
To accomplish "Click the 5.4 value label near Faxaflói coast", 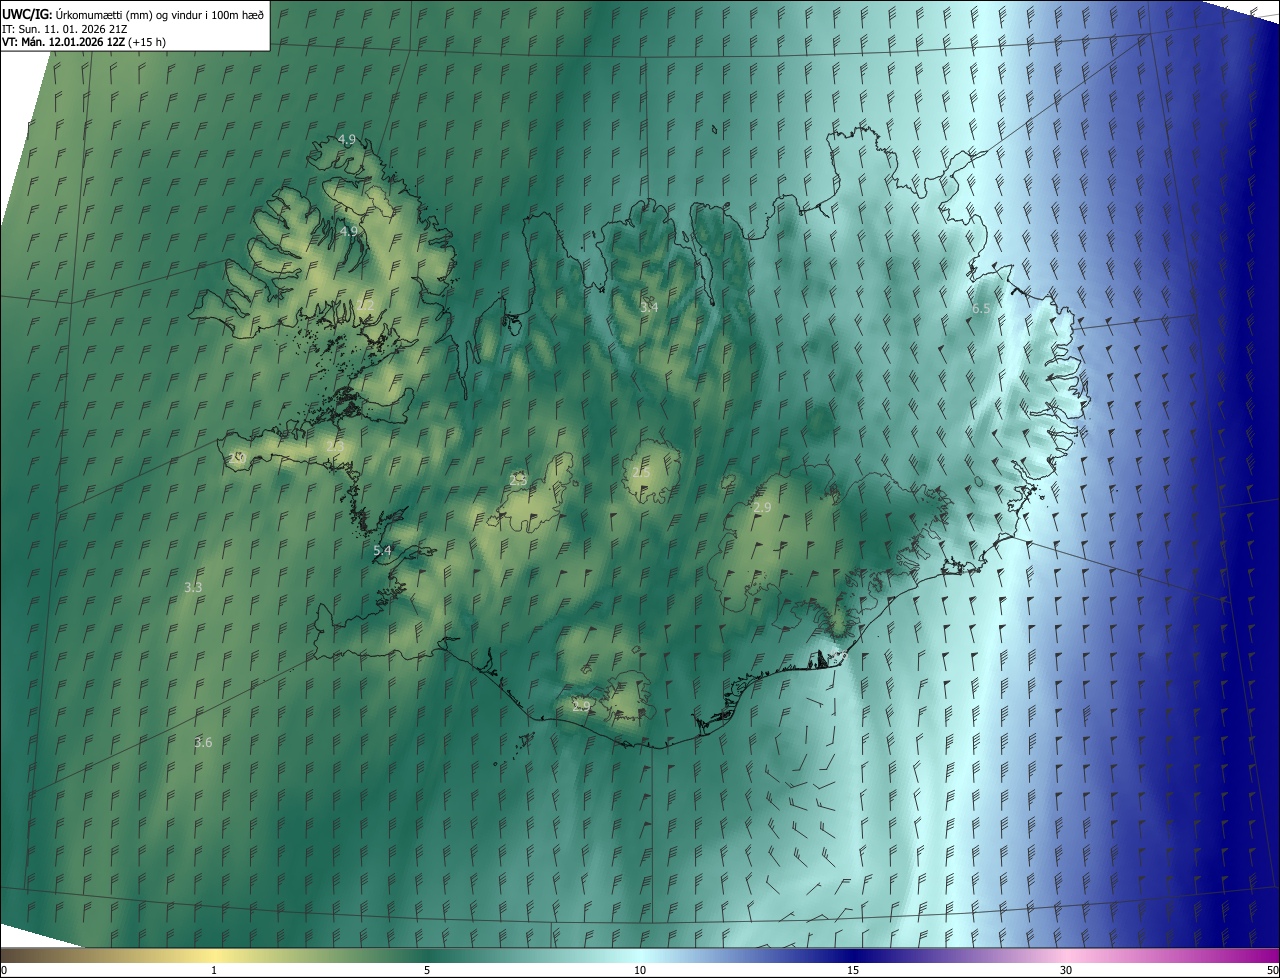I will pos(382,551).
